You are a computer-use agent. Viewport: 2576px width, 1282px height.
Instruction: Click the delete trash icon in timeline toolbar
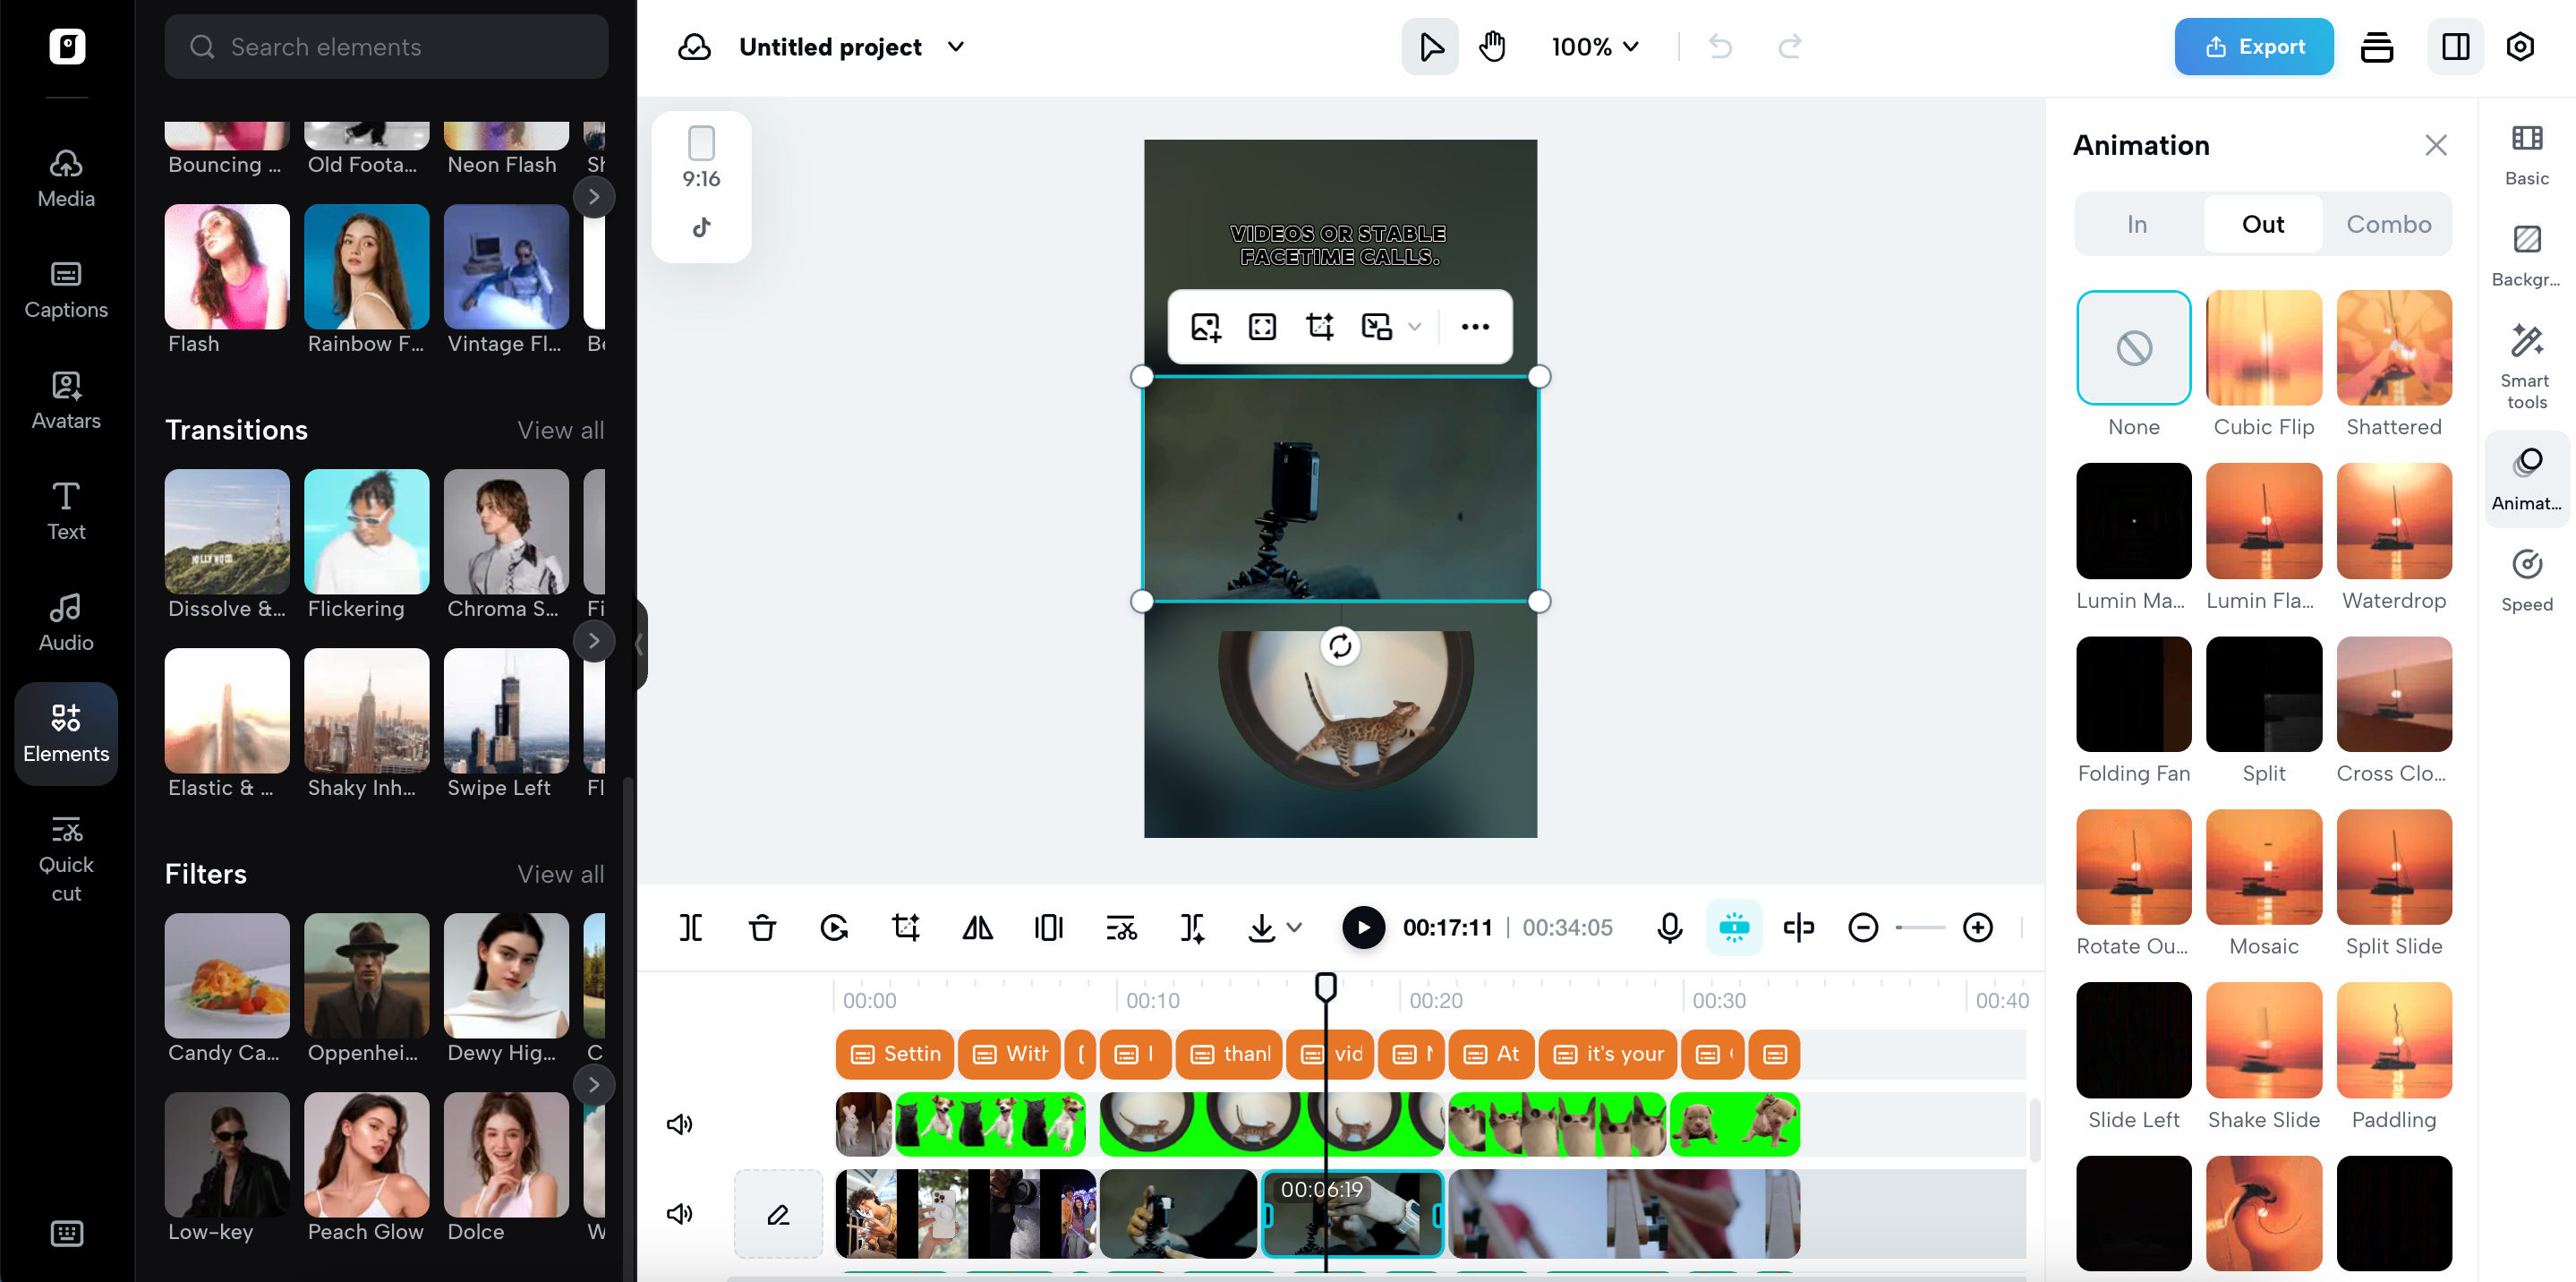[x=762, y=928]
